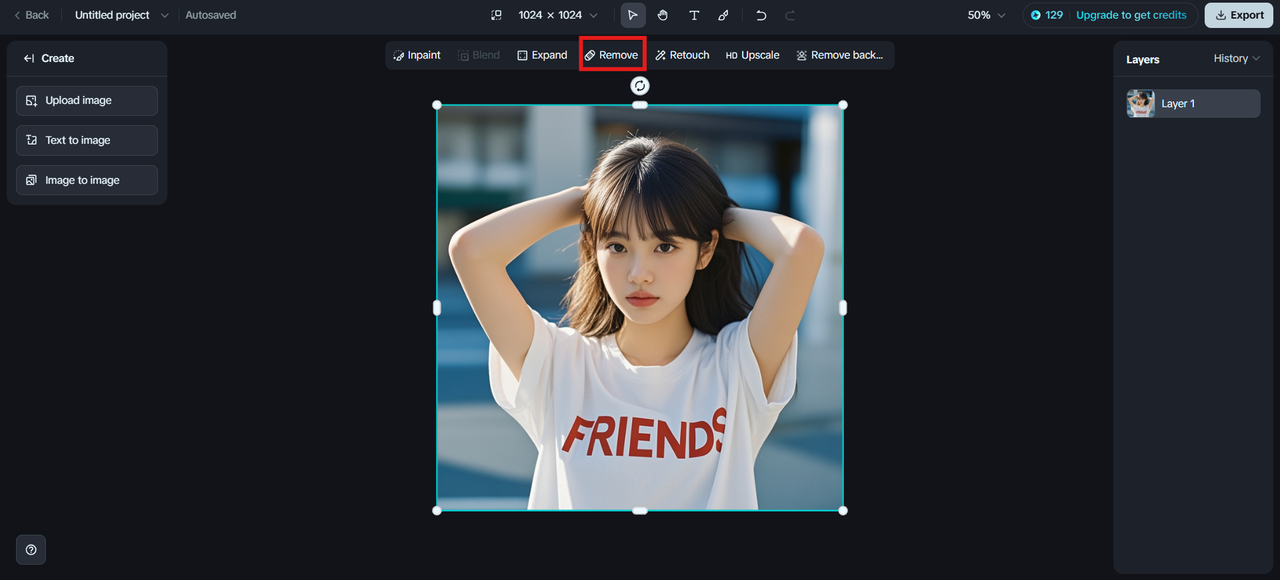Click Upgrade to get credits link
The width and height of the screenshot is (1280, 580).
pos(1131,15)
